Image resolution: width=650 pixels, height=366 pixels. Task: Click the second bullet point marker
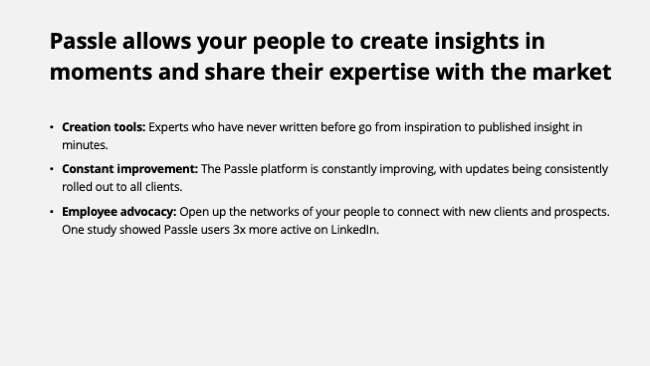(x=52, y=169)
